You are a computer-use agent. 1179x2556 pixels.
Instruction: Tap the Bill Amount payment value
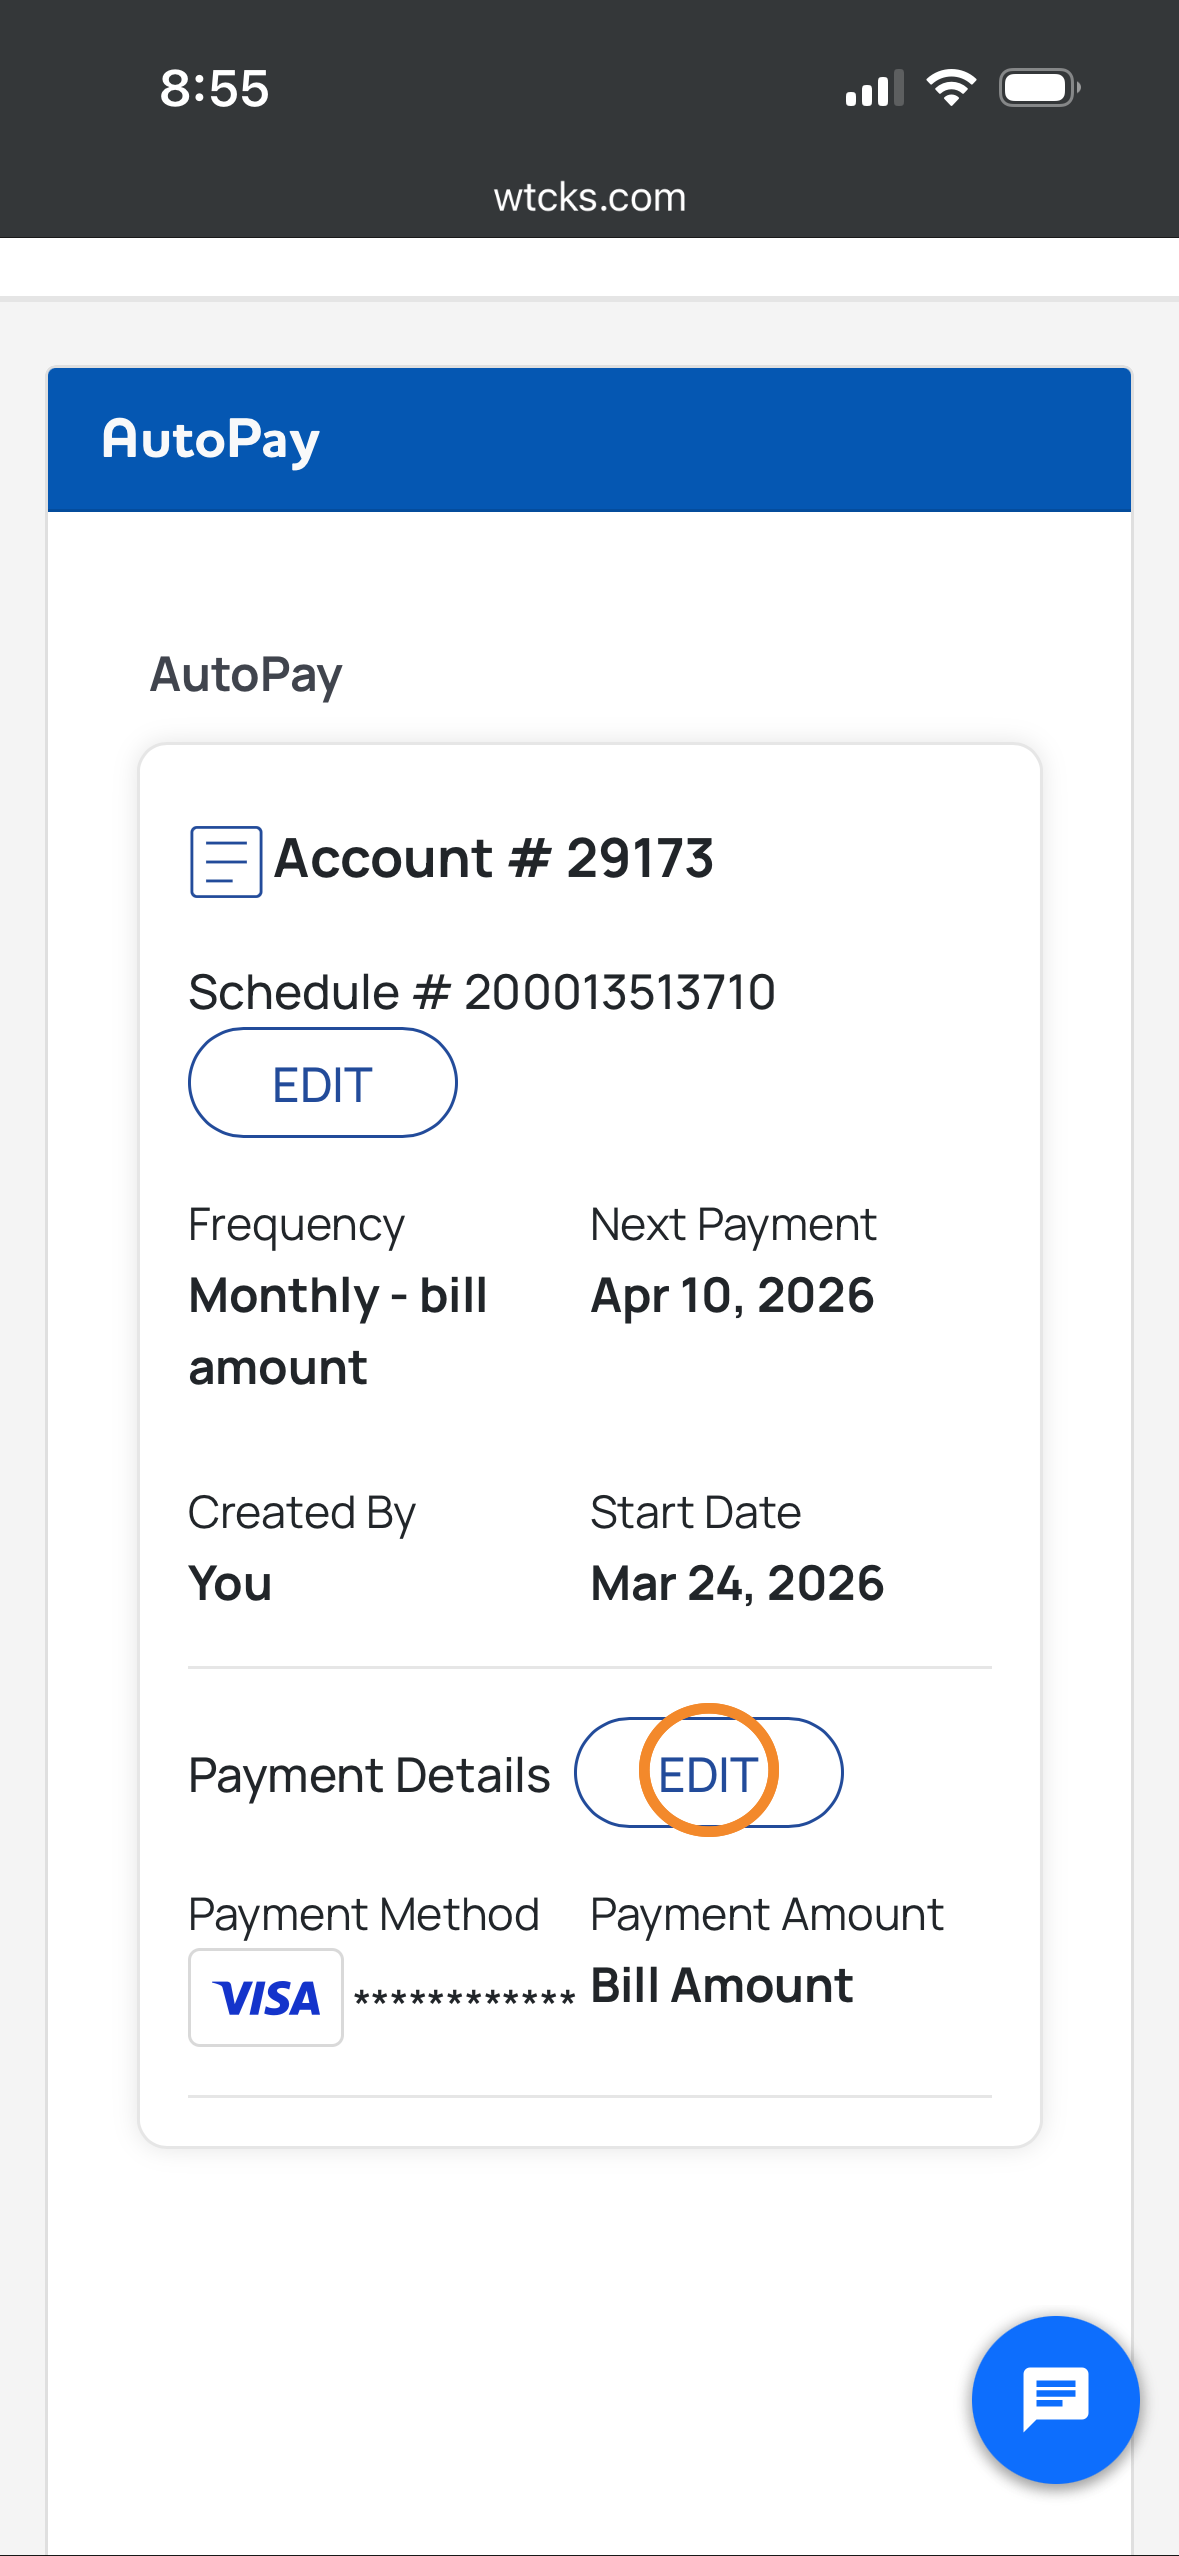click(721, 1985)
